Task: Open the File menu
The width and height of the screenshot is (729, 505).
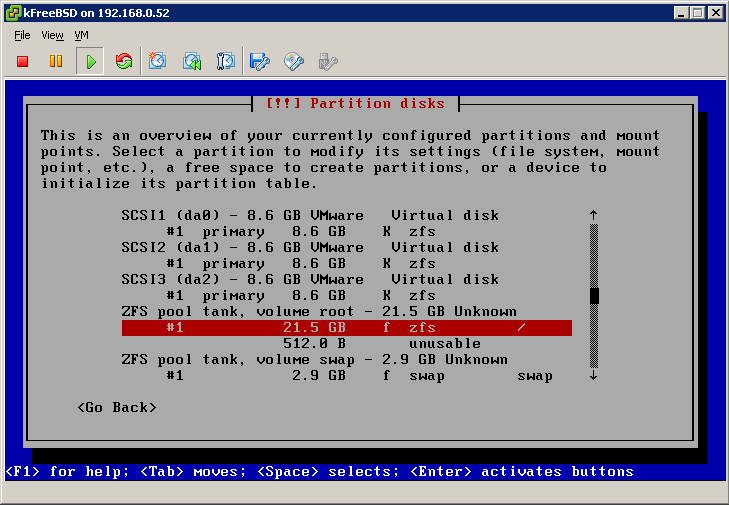Action: pyautogui.click(x=22, y=35)
